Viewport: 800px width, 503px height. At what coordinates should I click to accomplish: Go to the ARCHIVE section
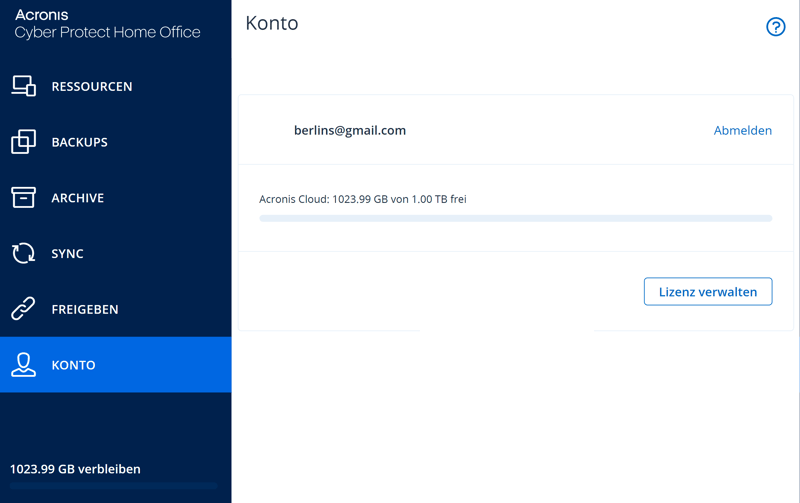pos(115,197)
